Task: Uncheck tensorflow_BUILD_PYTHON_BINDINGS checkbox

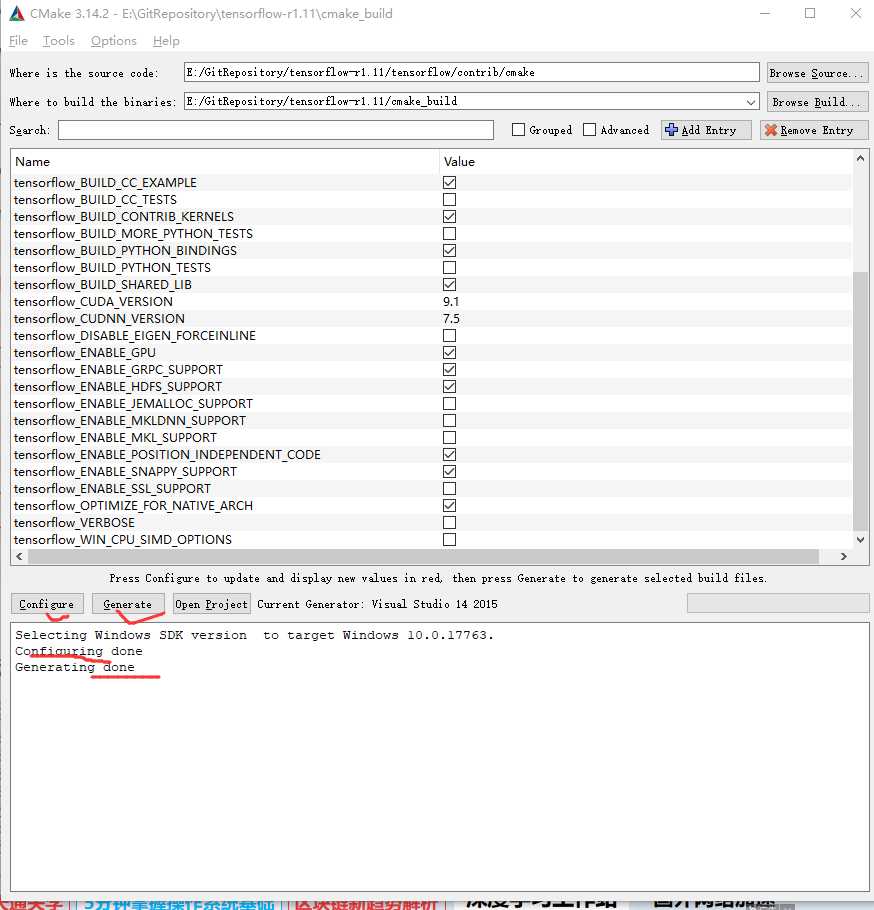Action: 449,250
